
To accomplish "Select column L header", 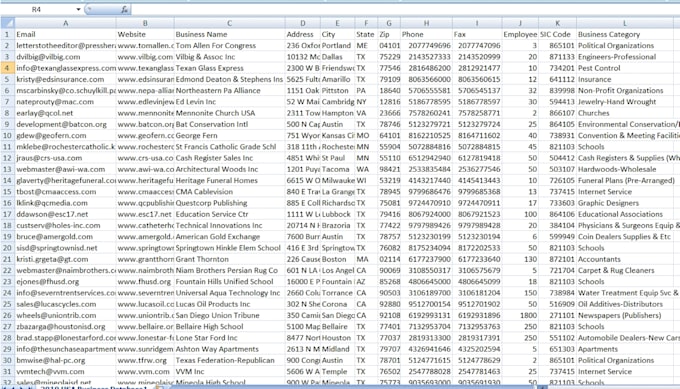I will pos(624,23).
